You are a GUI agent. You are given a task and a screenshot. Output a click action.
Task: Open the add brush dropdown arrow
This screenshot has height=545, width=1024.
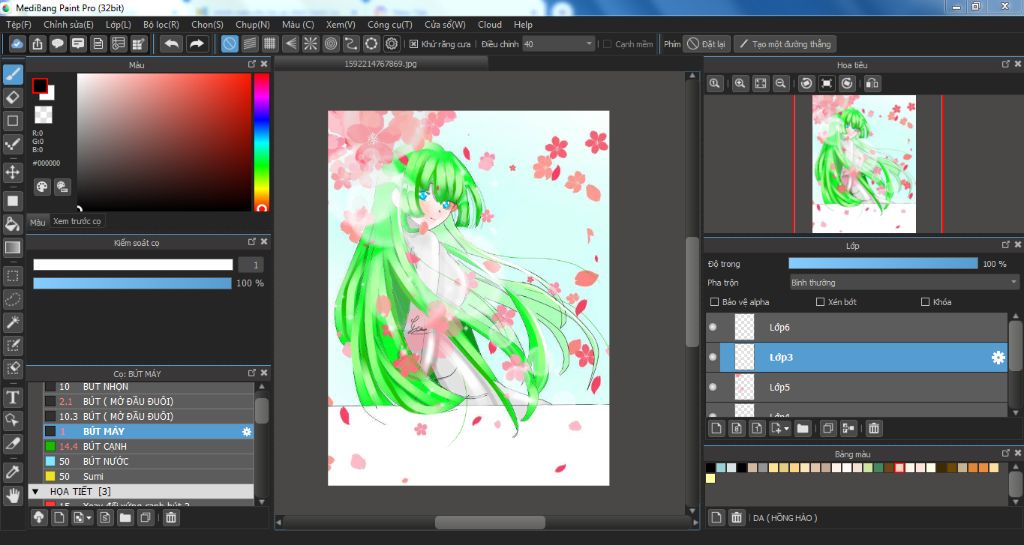tap(89, 518)
